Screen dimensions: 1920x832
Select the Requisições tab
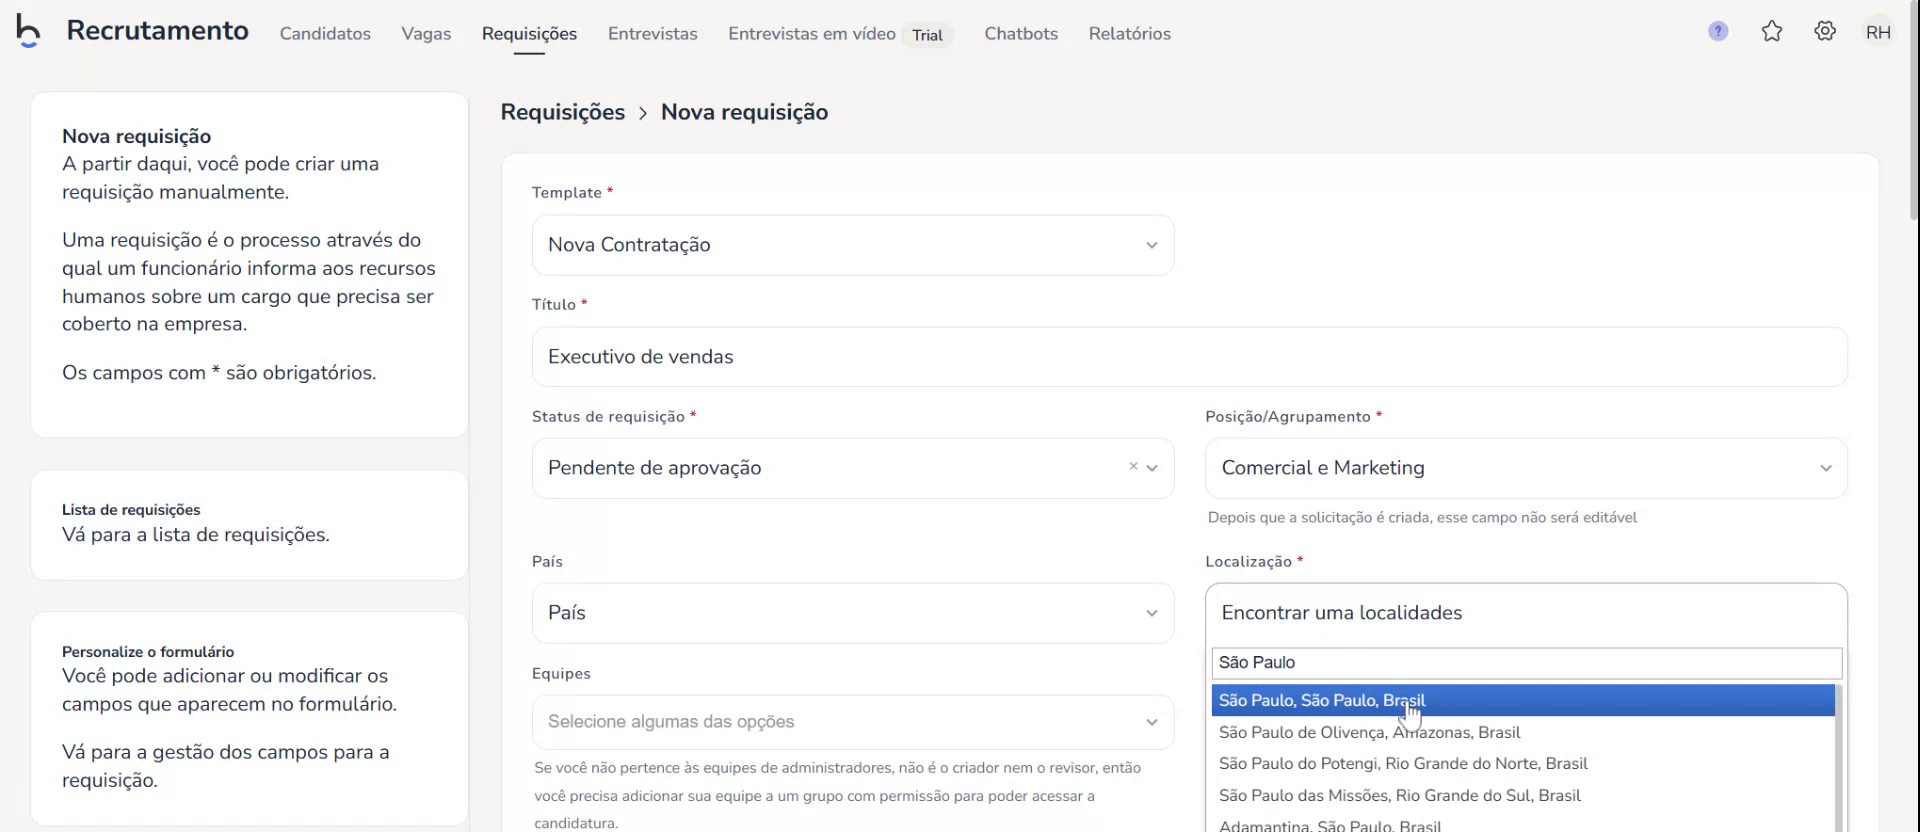[x=529, y=33]
